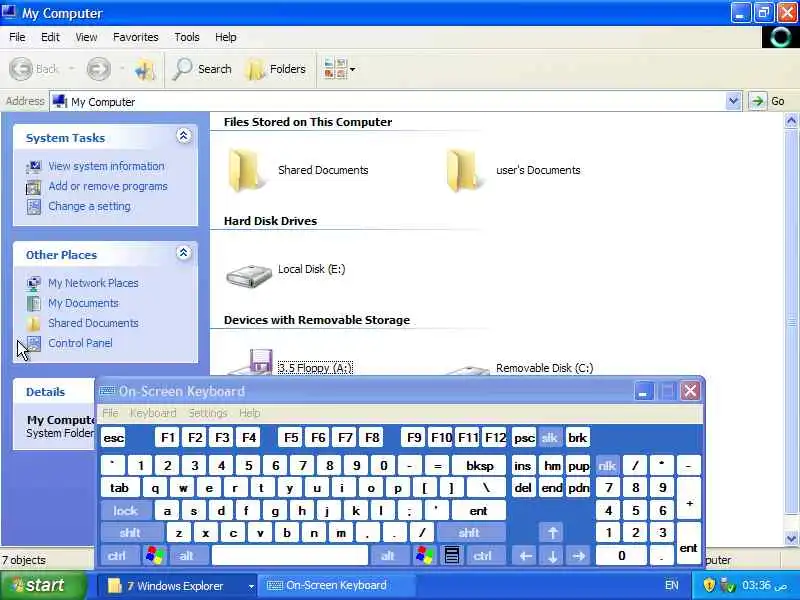Screen dimensions: 800x600
Task: Open Shared Documents link in Other Places
Action: [93, 323]
